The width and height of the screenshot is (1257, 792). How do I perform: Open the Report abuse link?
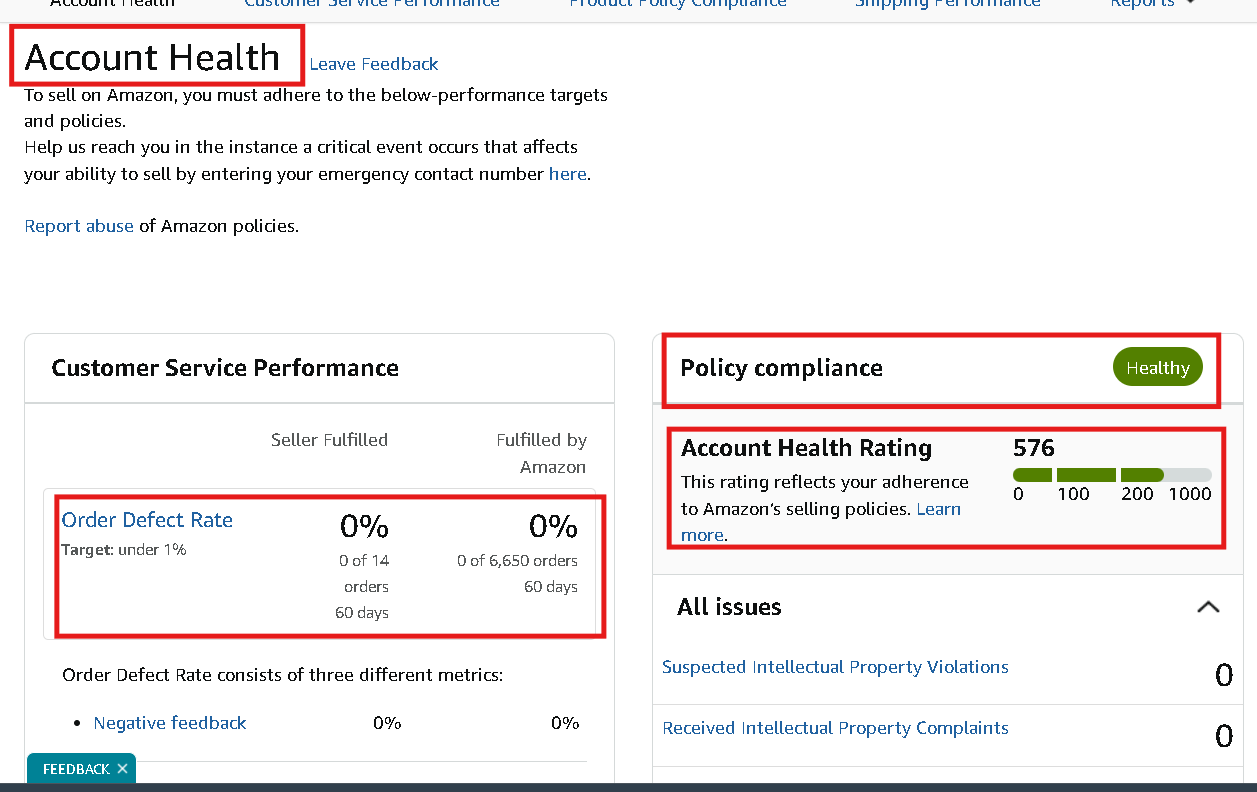(x=79, y=226)
